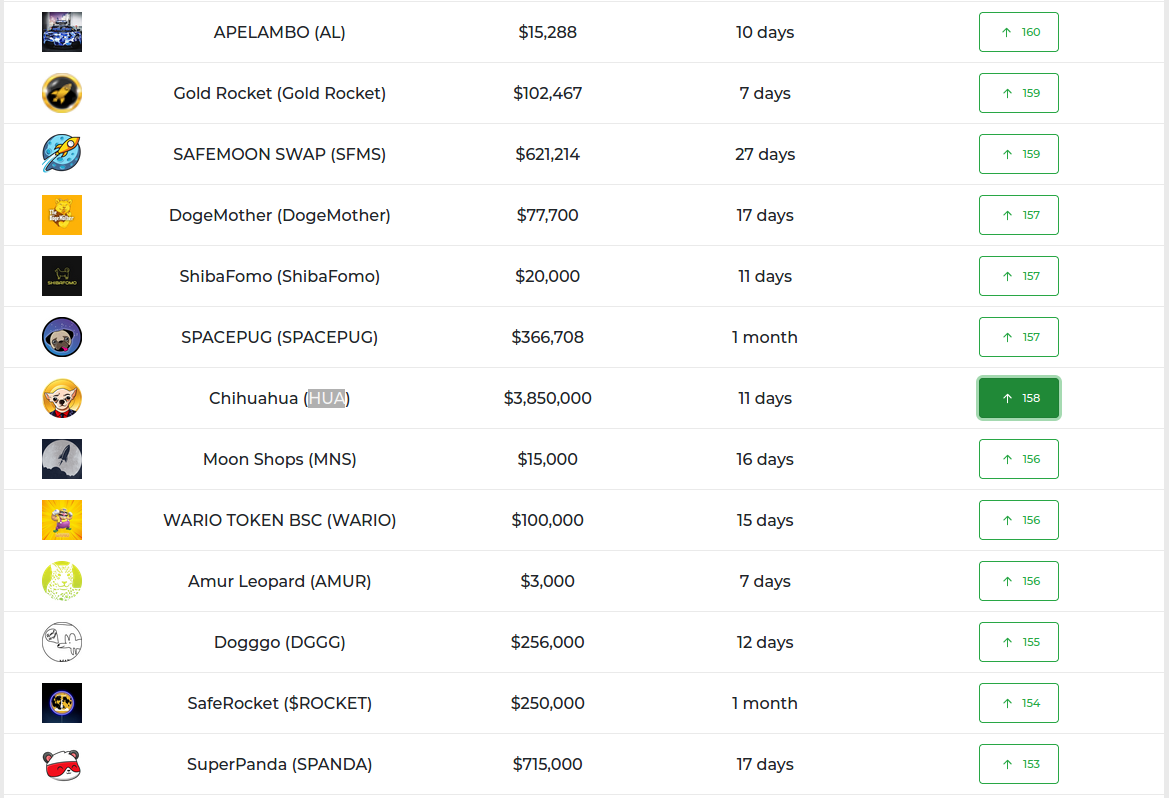Upvote Moon Shops coin
Viewport: 1169px width, 798px height.
pyautogui.click(x=1018, y=459)
